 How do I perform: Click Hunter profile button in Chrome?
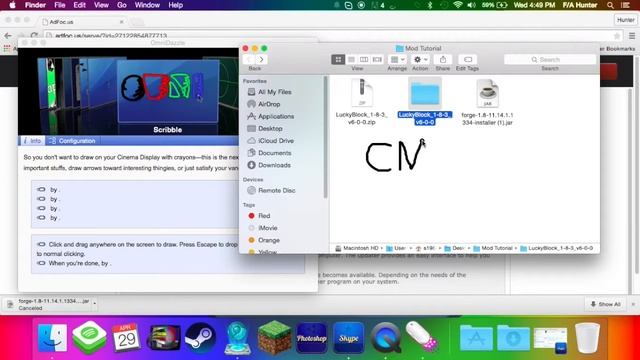coord(625,20)
